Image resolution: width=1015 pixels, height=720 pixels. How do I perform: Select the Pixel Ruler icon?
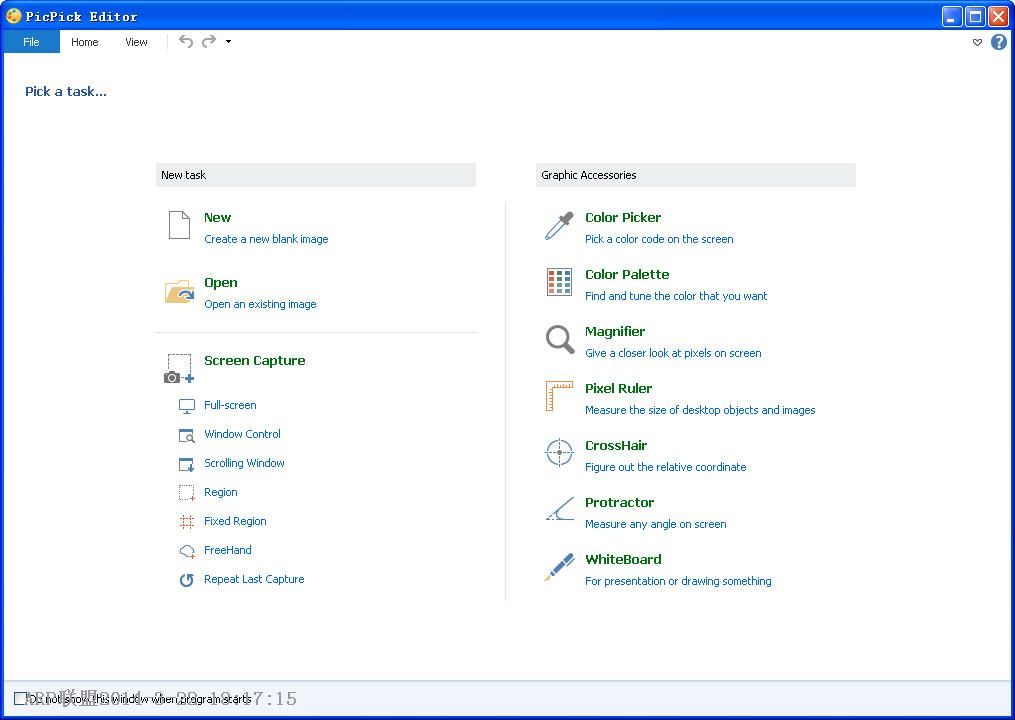point(559,397)
